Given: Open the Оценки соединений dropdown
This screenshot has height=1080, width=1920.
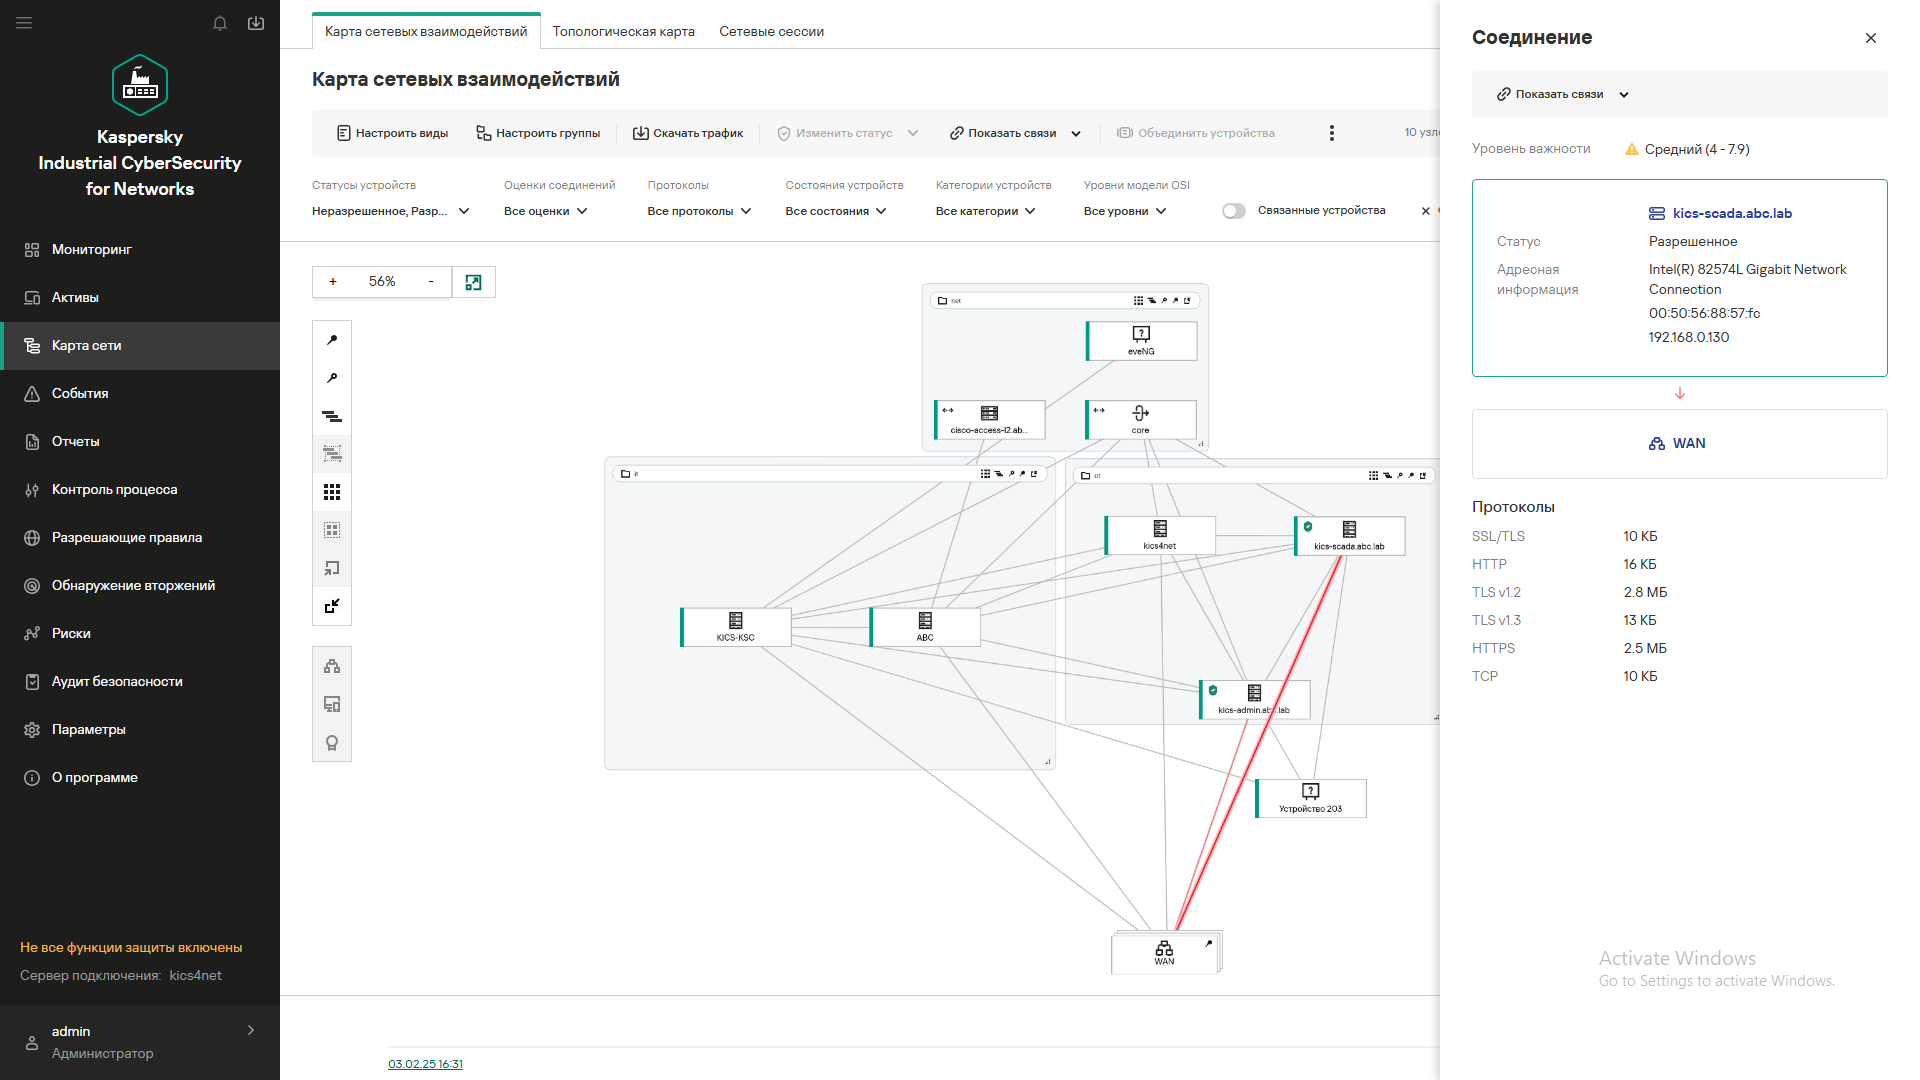Looking at the screenshot, I should (x=546, y=211).
